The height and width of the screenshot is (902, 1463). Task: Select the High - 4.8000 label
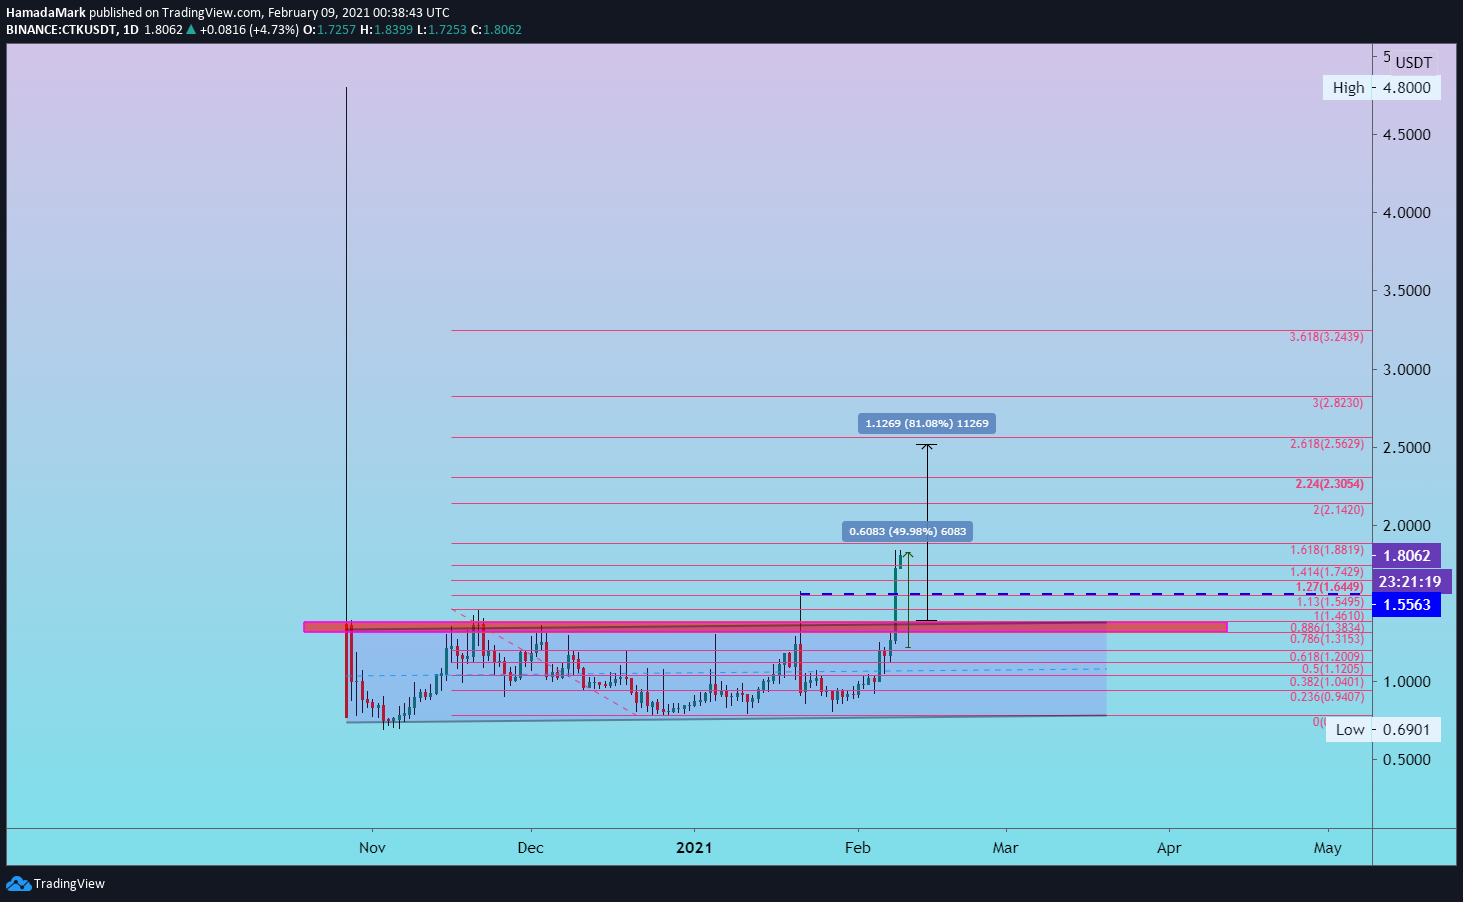(1381, 88)
